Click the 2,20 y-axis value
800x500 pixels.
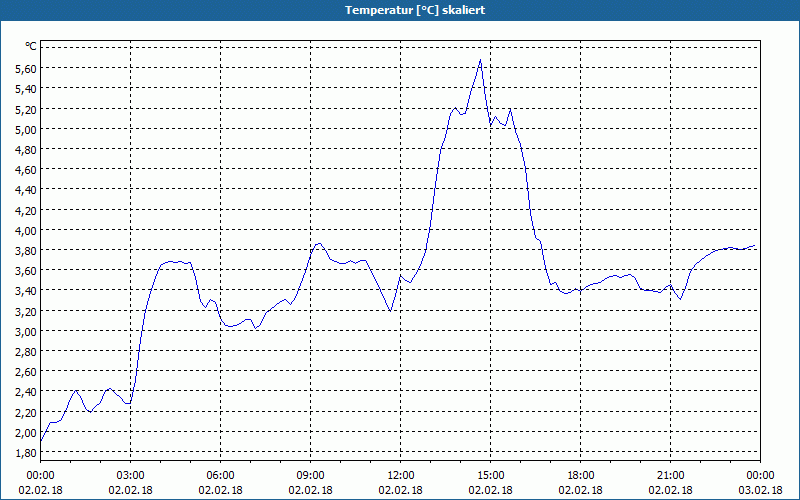(27, 412)
